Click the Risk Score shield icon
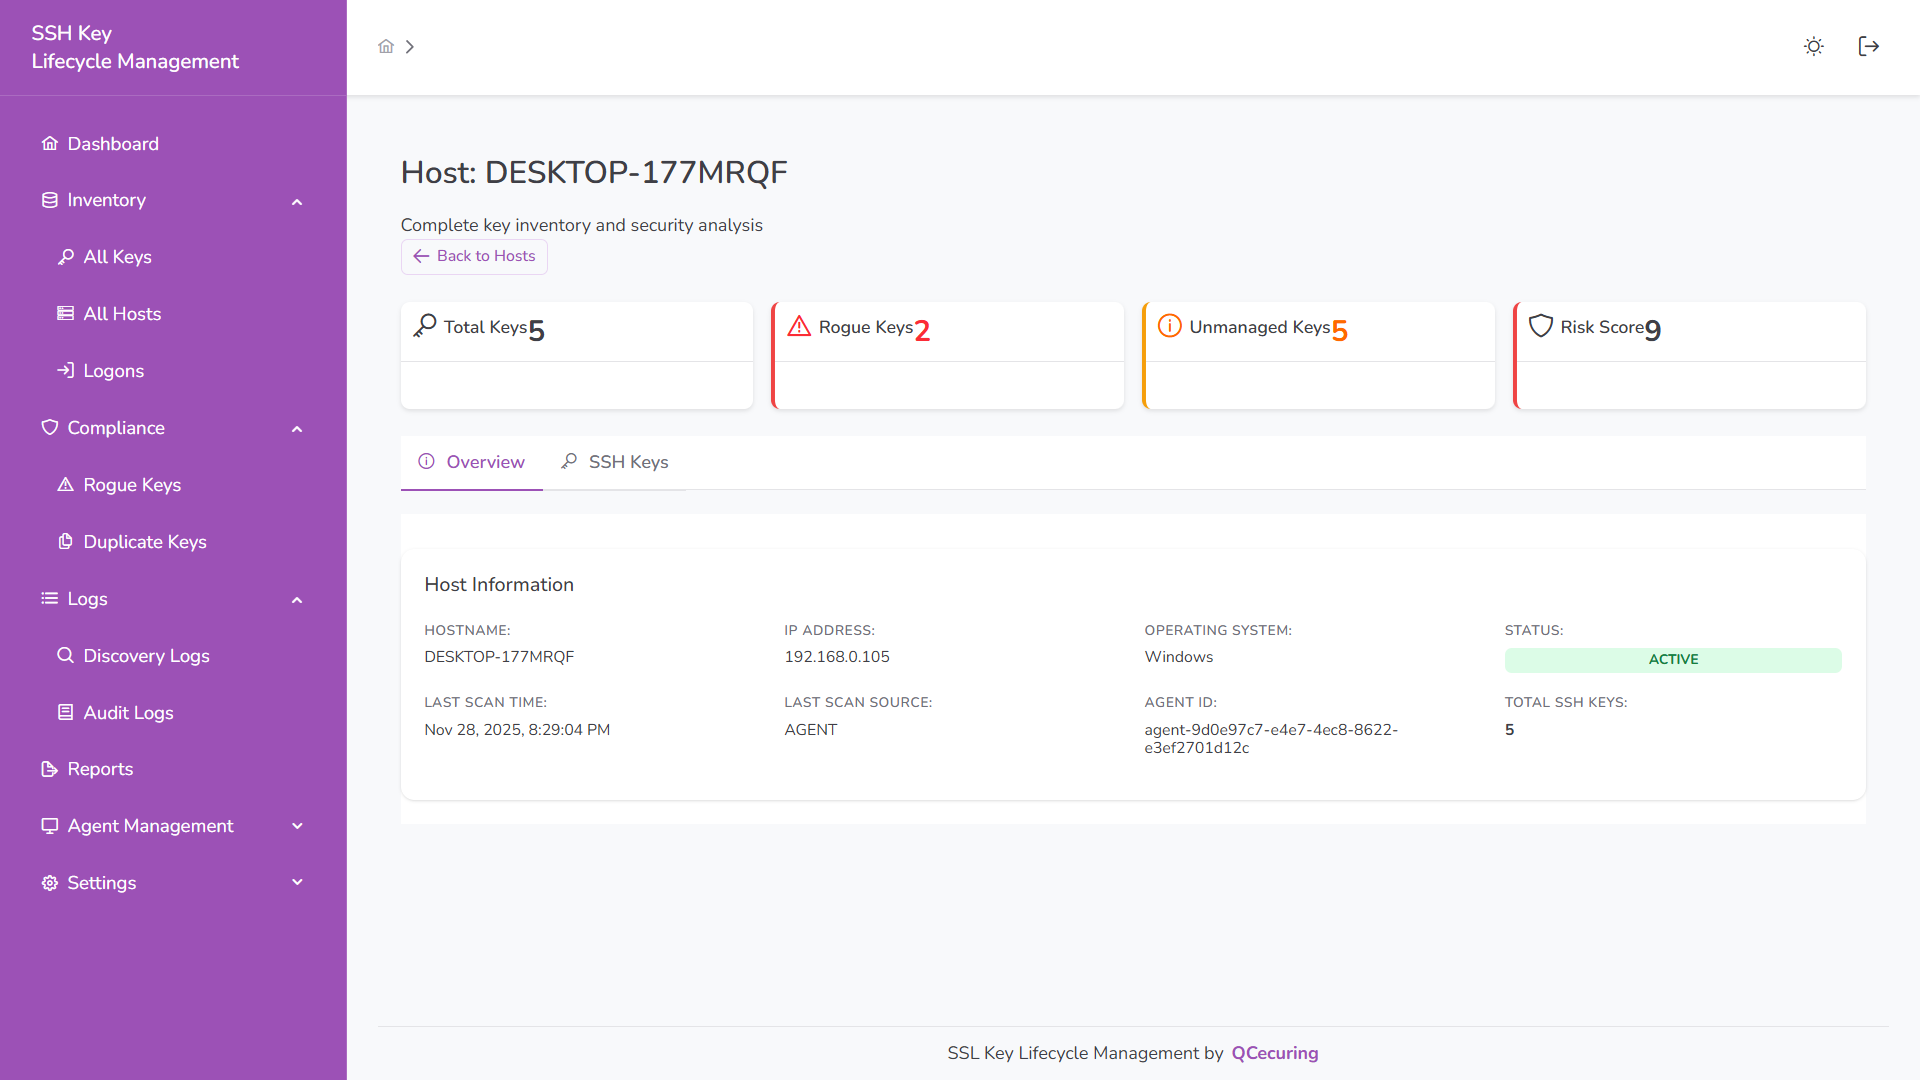Viewport: 1920px width, 1080px height. point(1541,326)
